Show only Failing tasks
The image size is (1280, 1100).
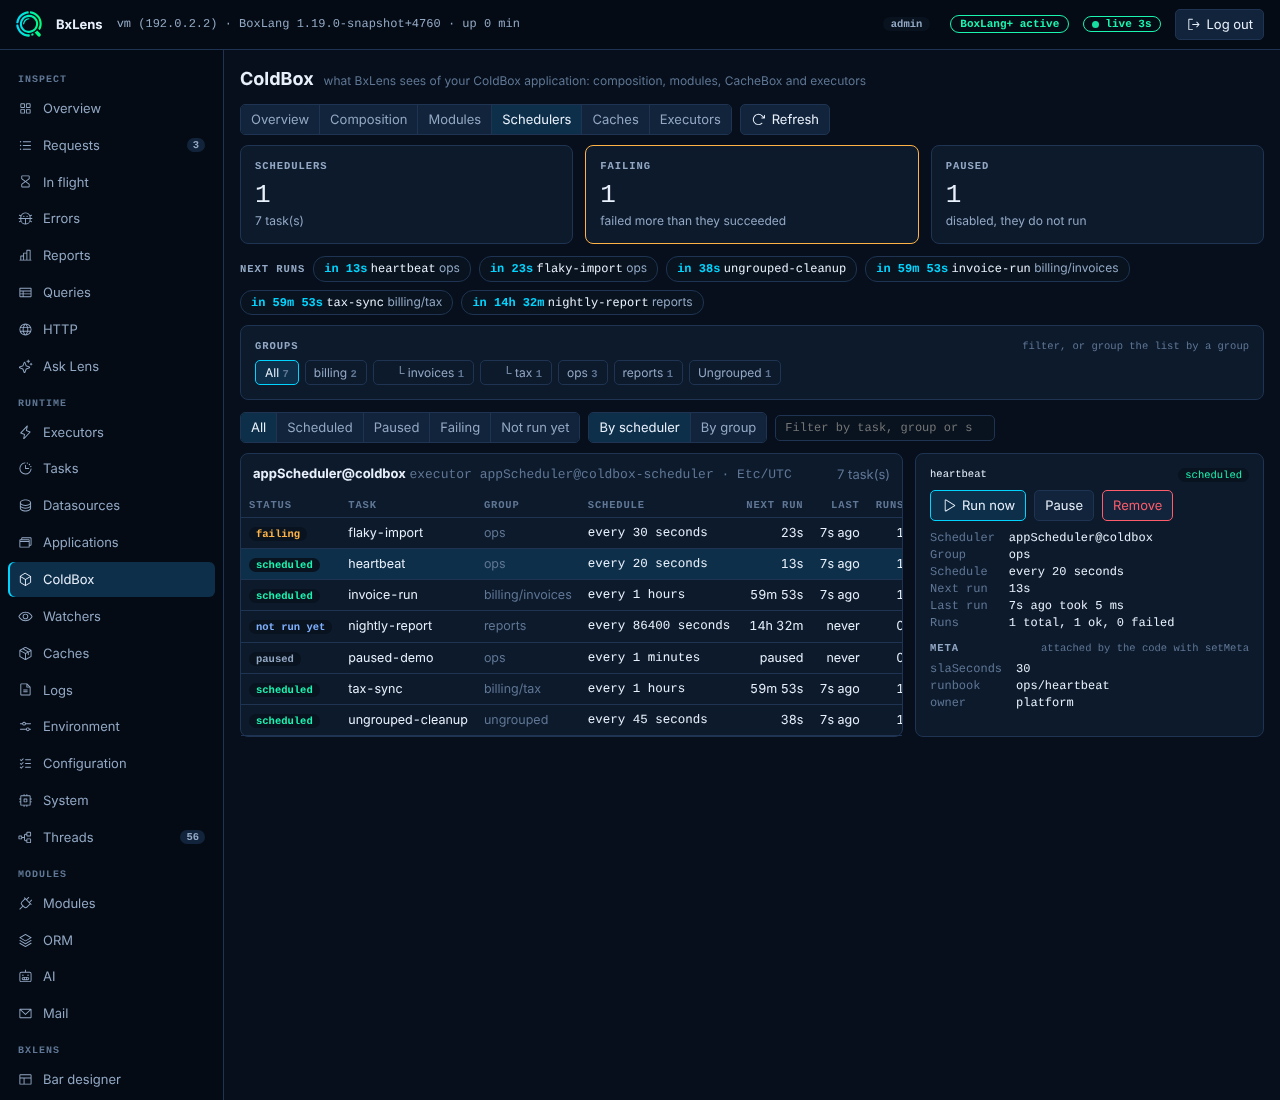click(x=460, y=428)
